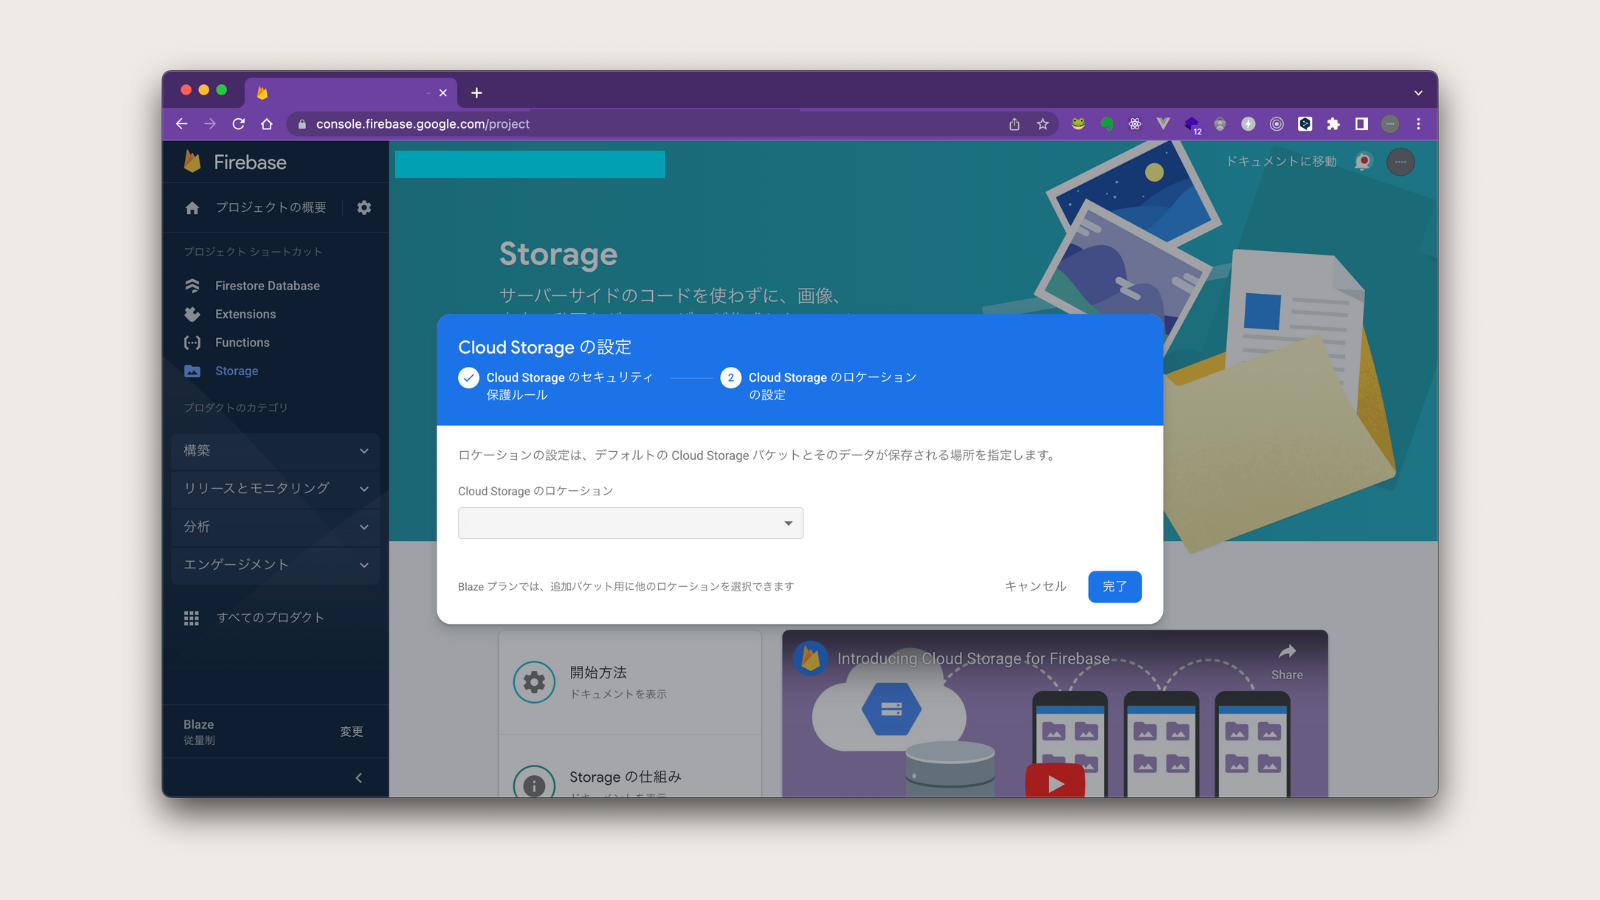Toggle browser side panel icon
Image resolution: width=1600 pixels, height=900 pixels.
point(1361,124)
